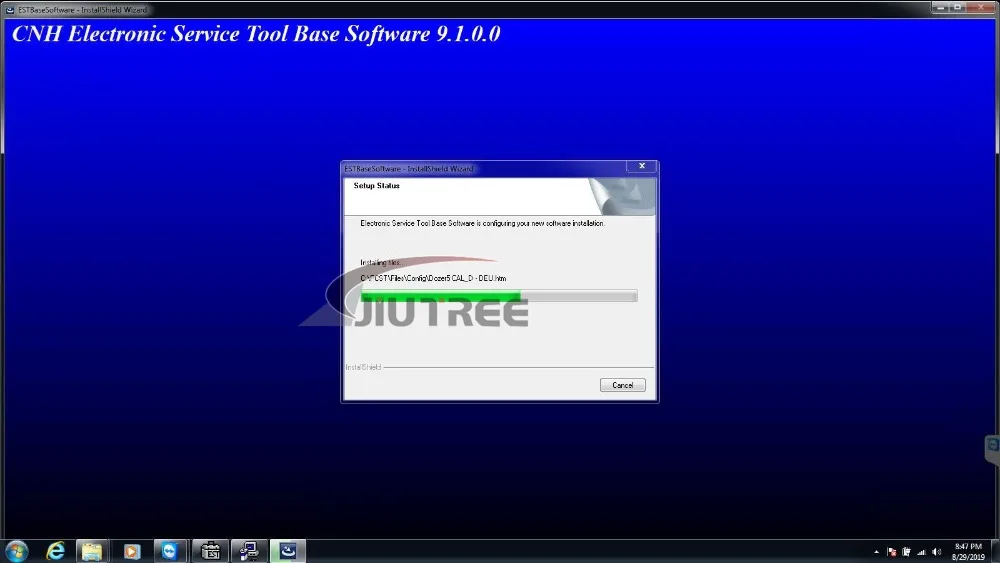Open the power plug tray icon
1000x563 pixels.
pyautogui.click(x=906, y=552)
